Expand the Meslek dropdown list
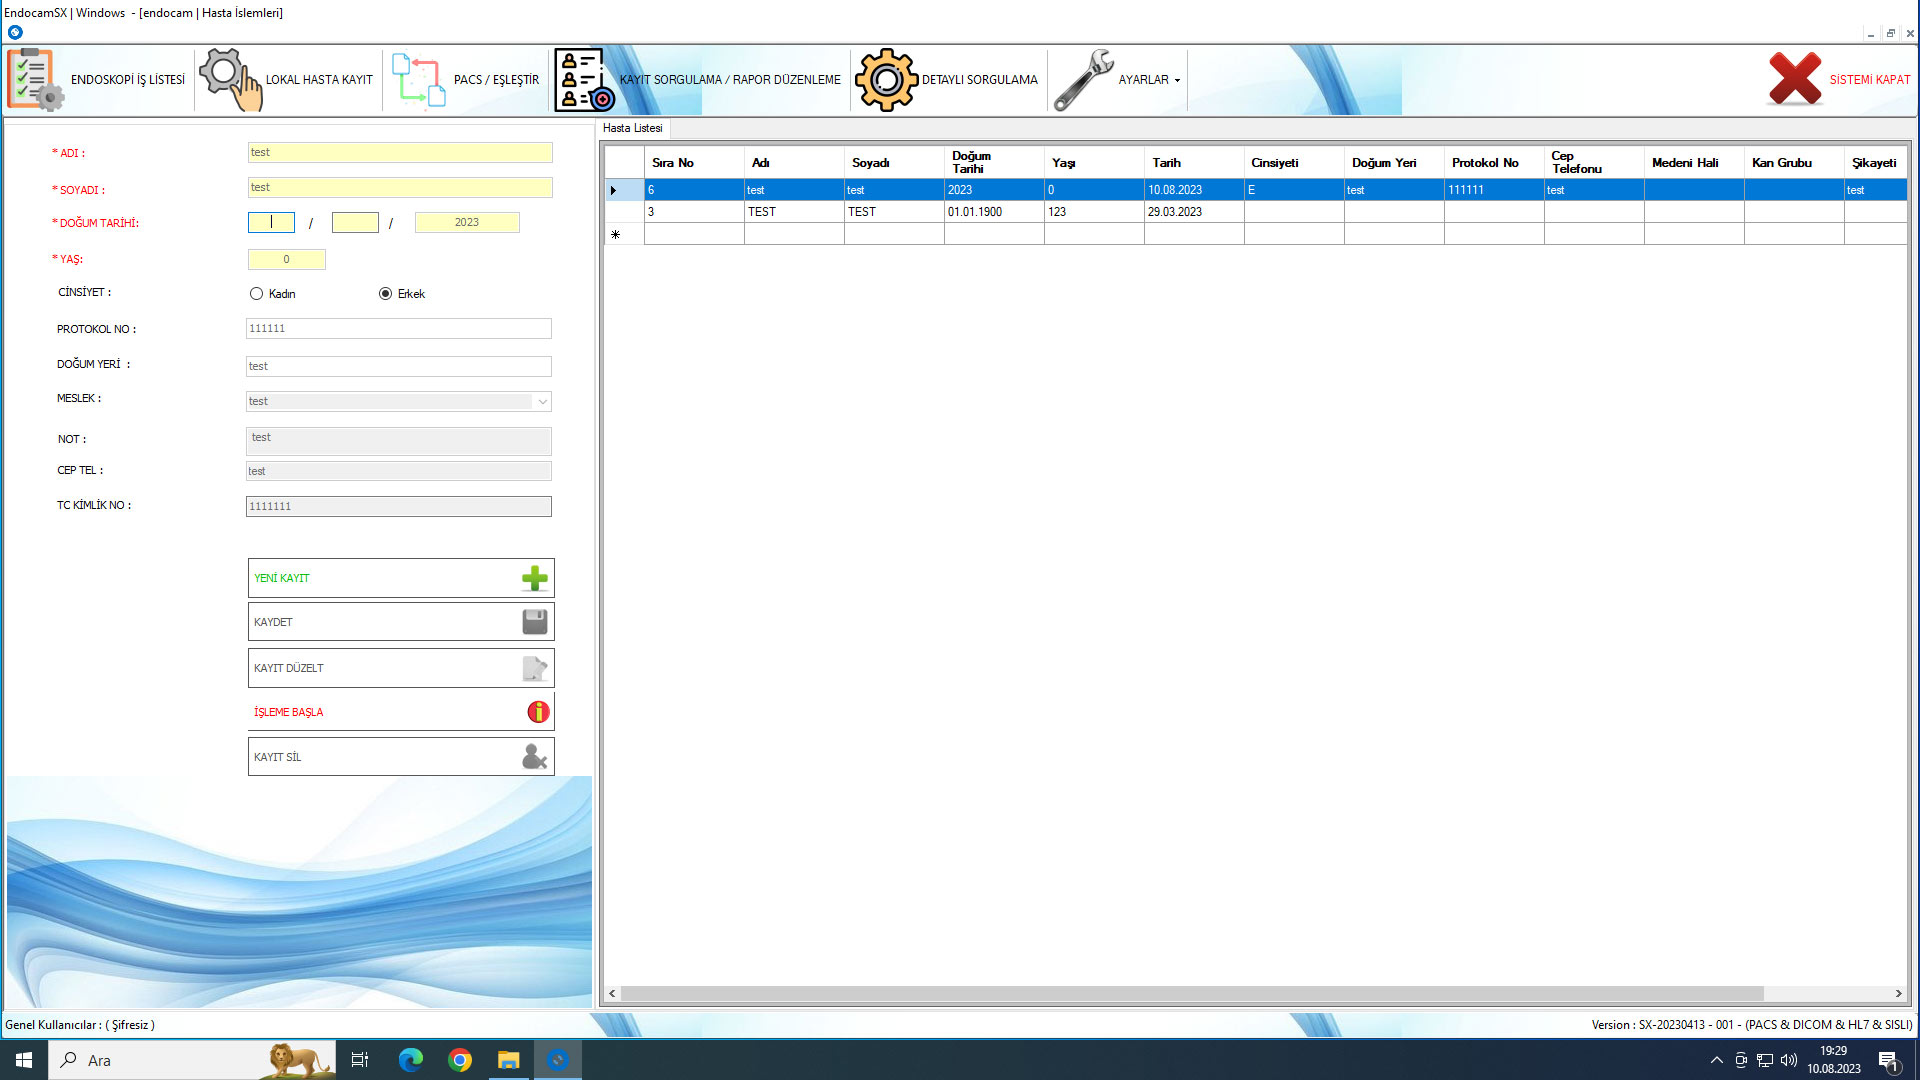Screen dimensions: 1920x1080 (542, 402)
